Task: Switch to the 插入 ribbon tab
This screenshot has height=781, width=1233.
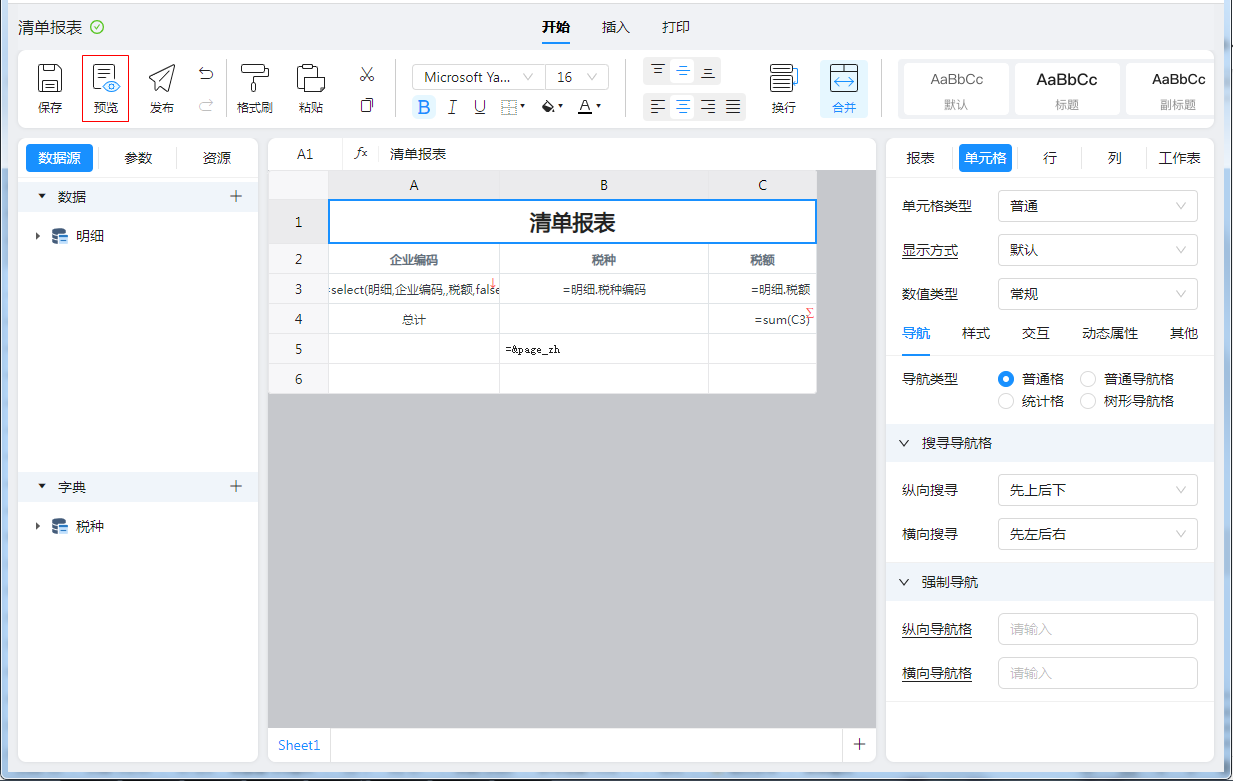Action: point(616,27)
